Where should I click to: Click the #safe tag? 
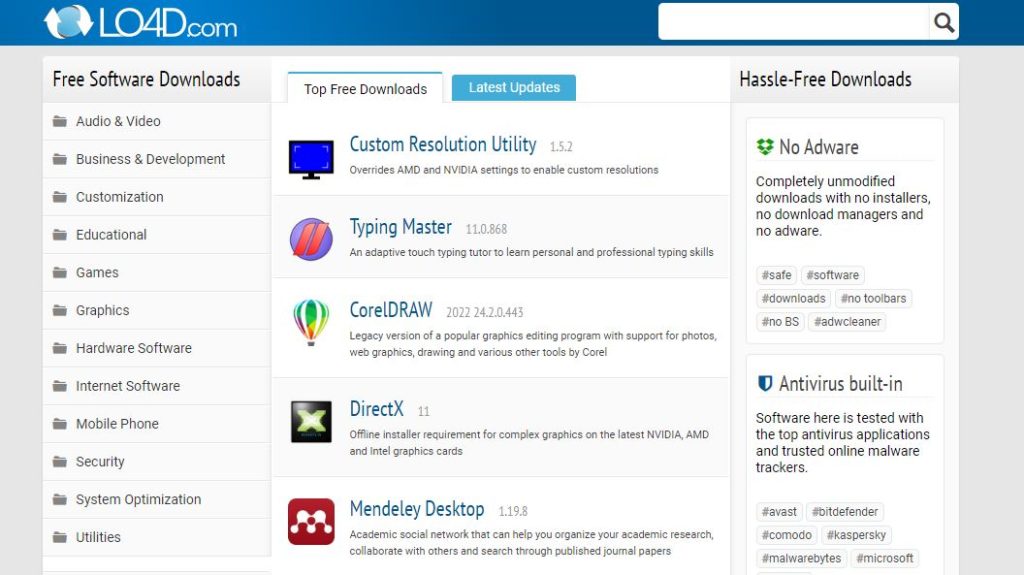[x=776, y=275]
